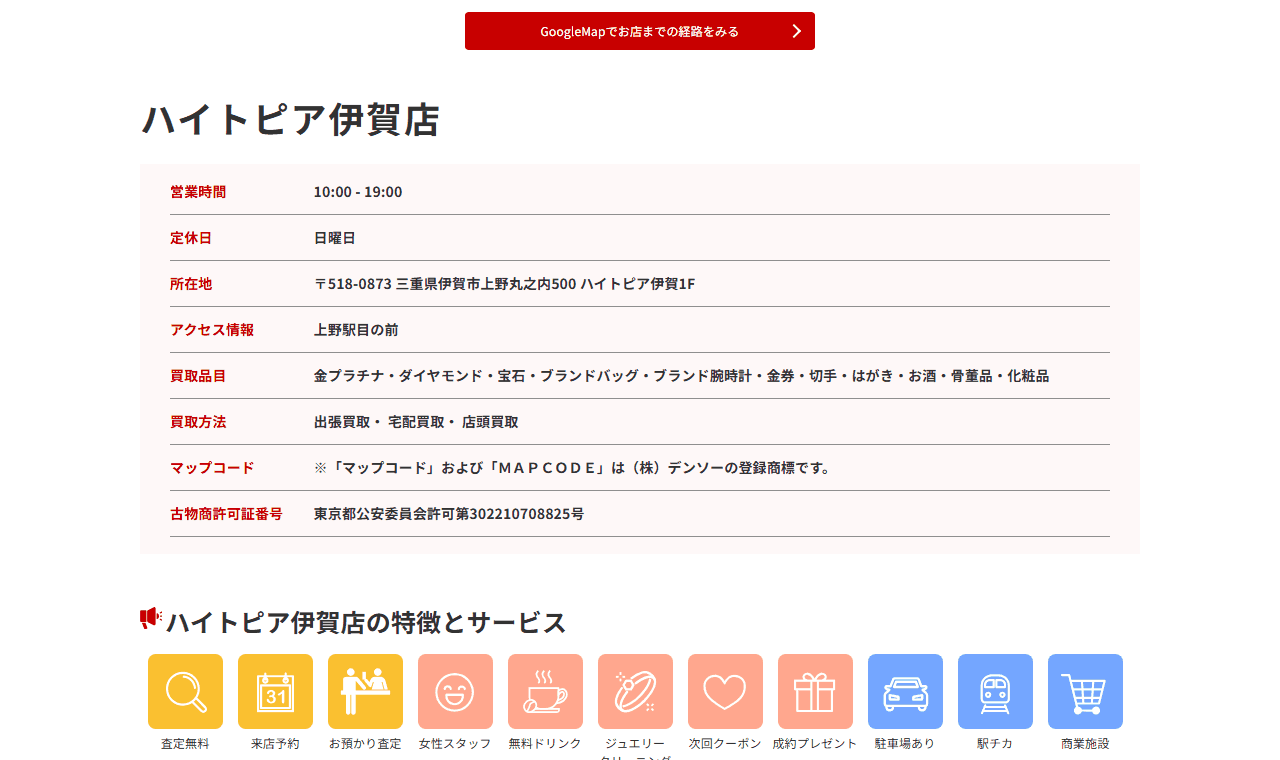Select the 来店予約 calendar icon

[275, 691]
